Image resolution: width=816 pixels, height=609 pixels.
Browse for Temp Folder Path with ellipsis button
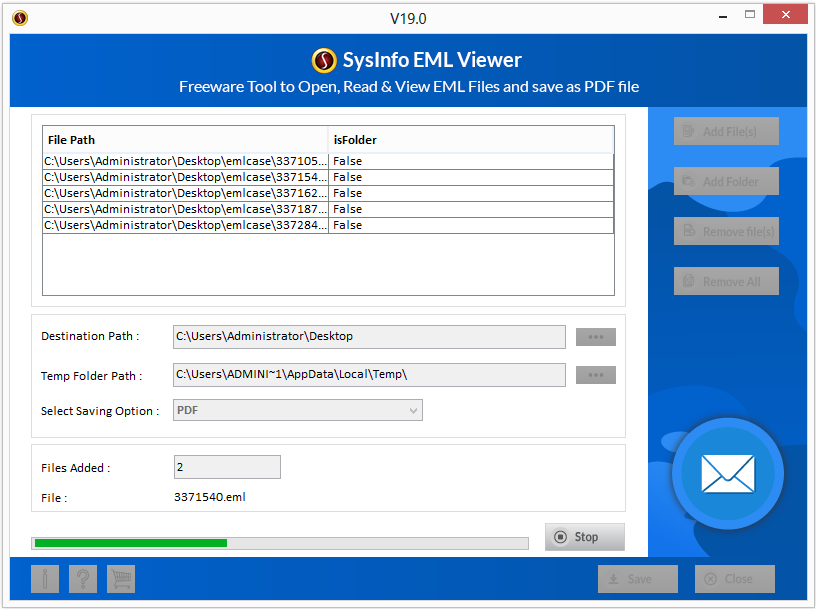pyautogui.click(x=595, y=375)
